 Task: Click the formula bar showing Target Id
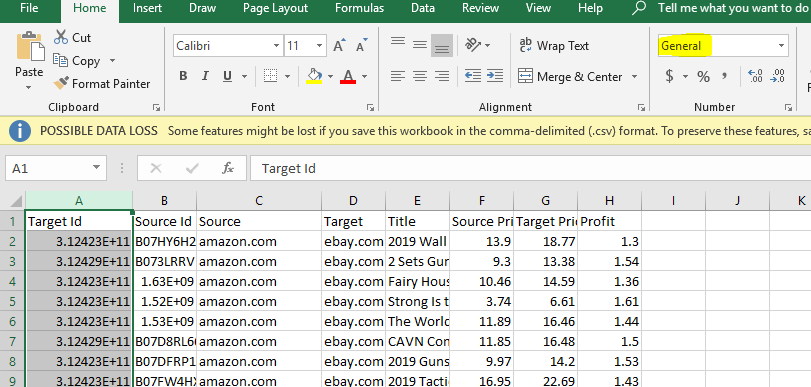click(x=530, y=168)
